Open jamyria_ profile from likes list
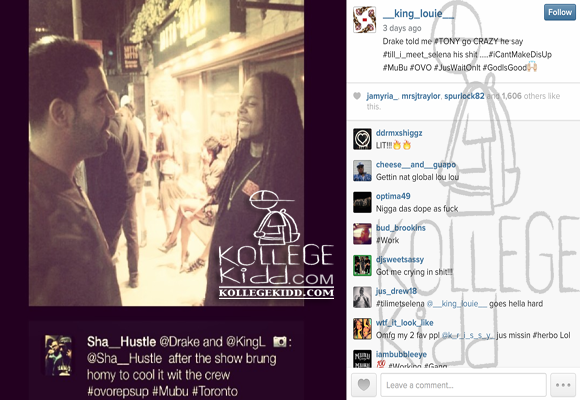580x400 pixels. (x=382, y=96)
